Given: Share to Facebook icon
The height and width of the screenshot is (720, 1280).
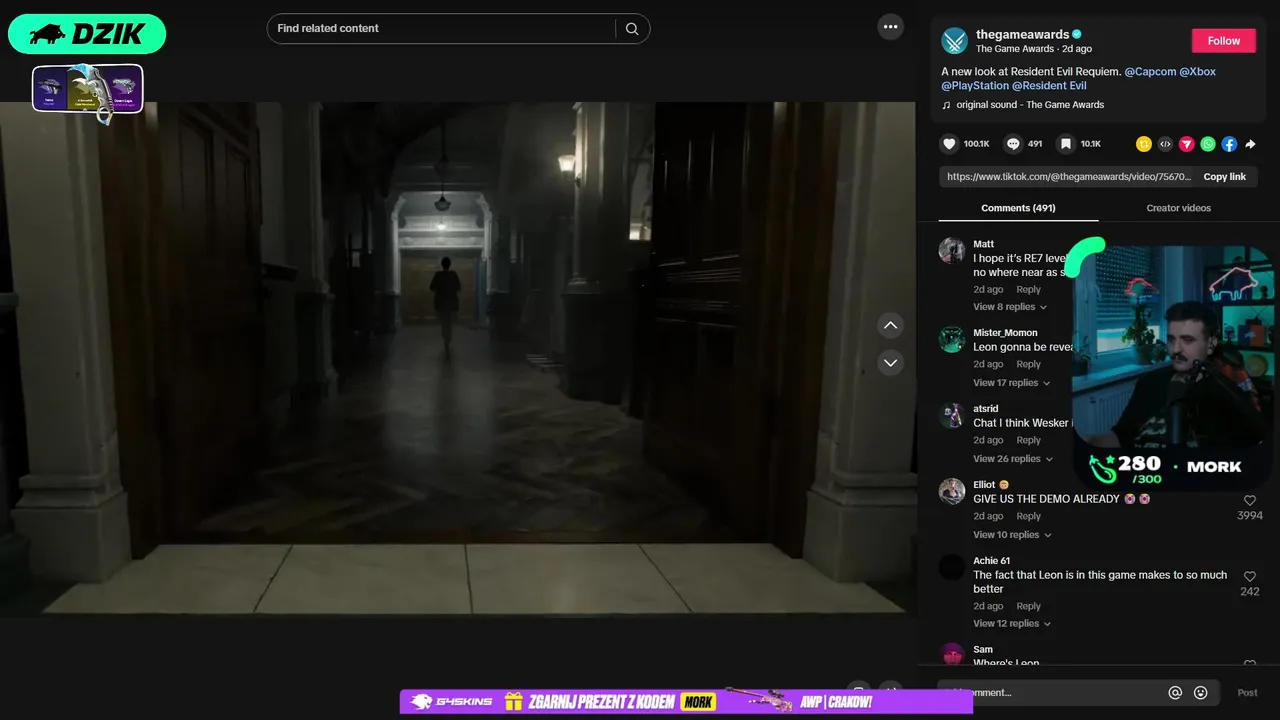Looking at the screenshot, I should pyautogui.click(x=1229, y=144).
